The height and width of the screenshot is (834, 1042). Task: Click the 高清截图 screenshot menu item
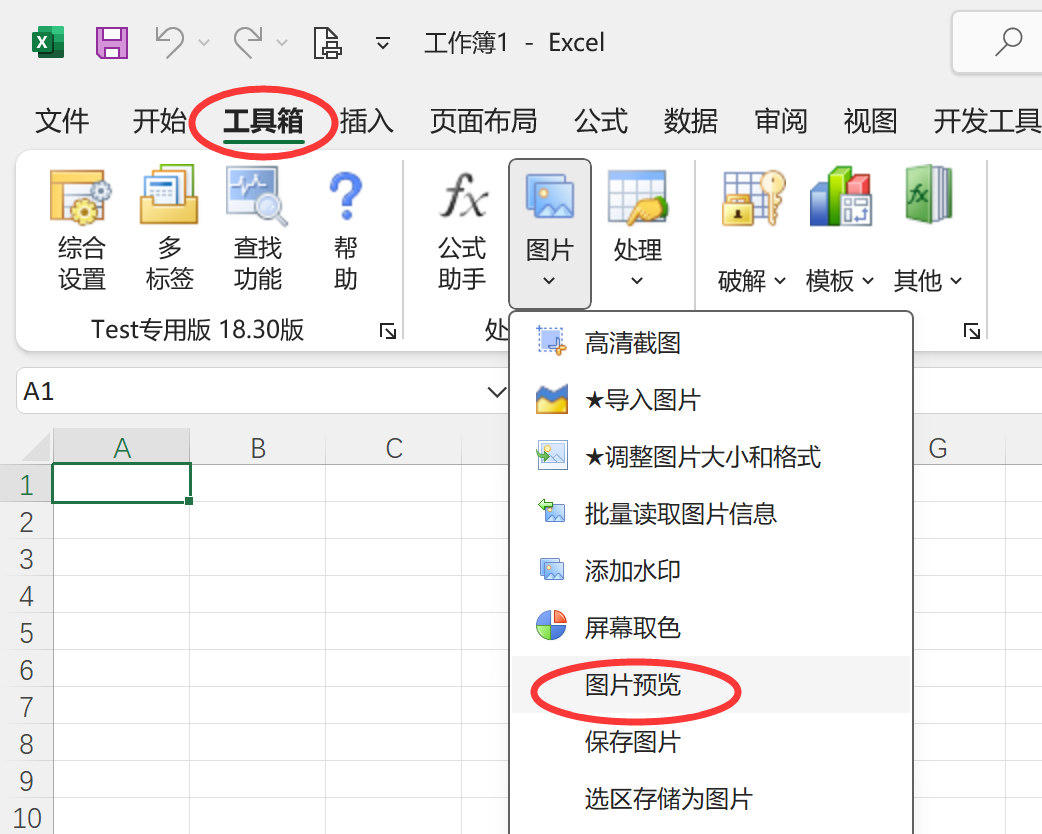click(632, 344)
